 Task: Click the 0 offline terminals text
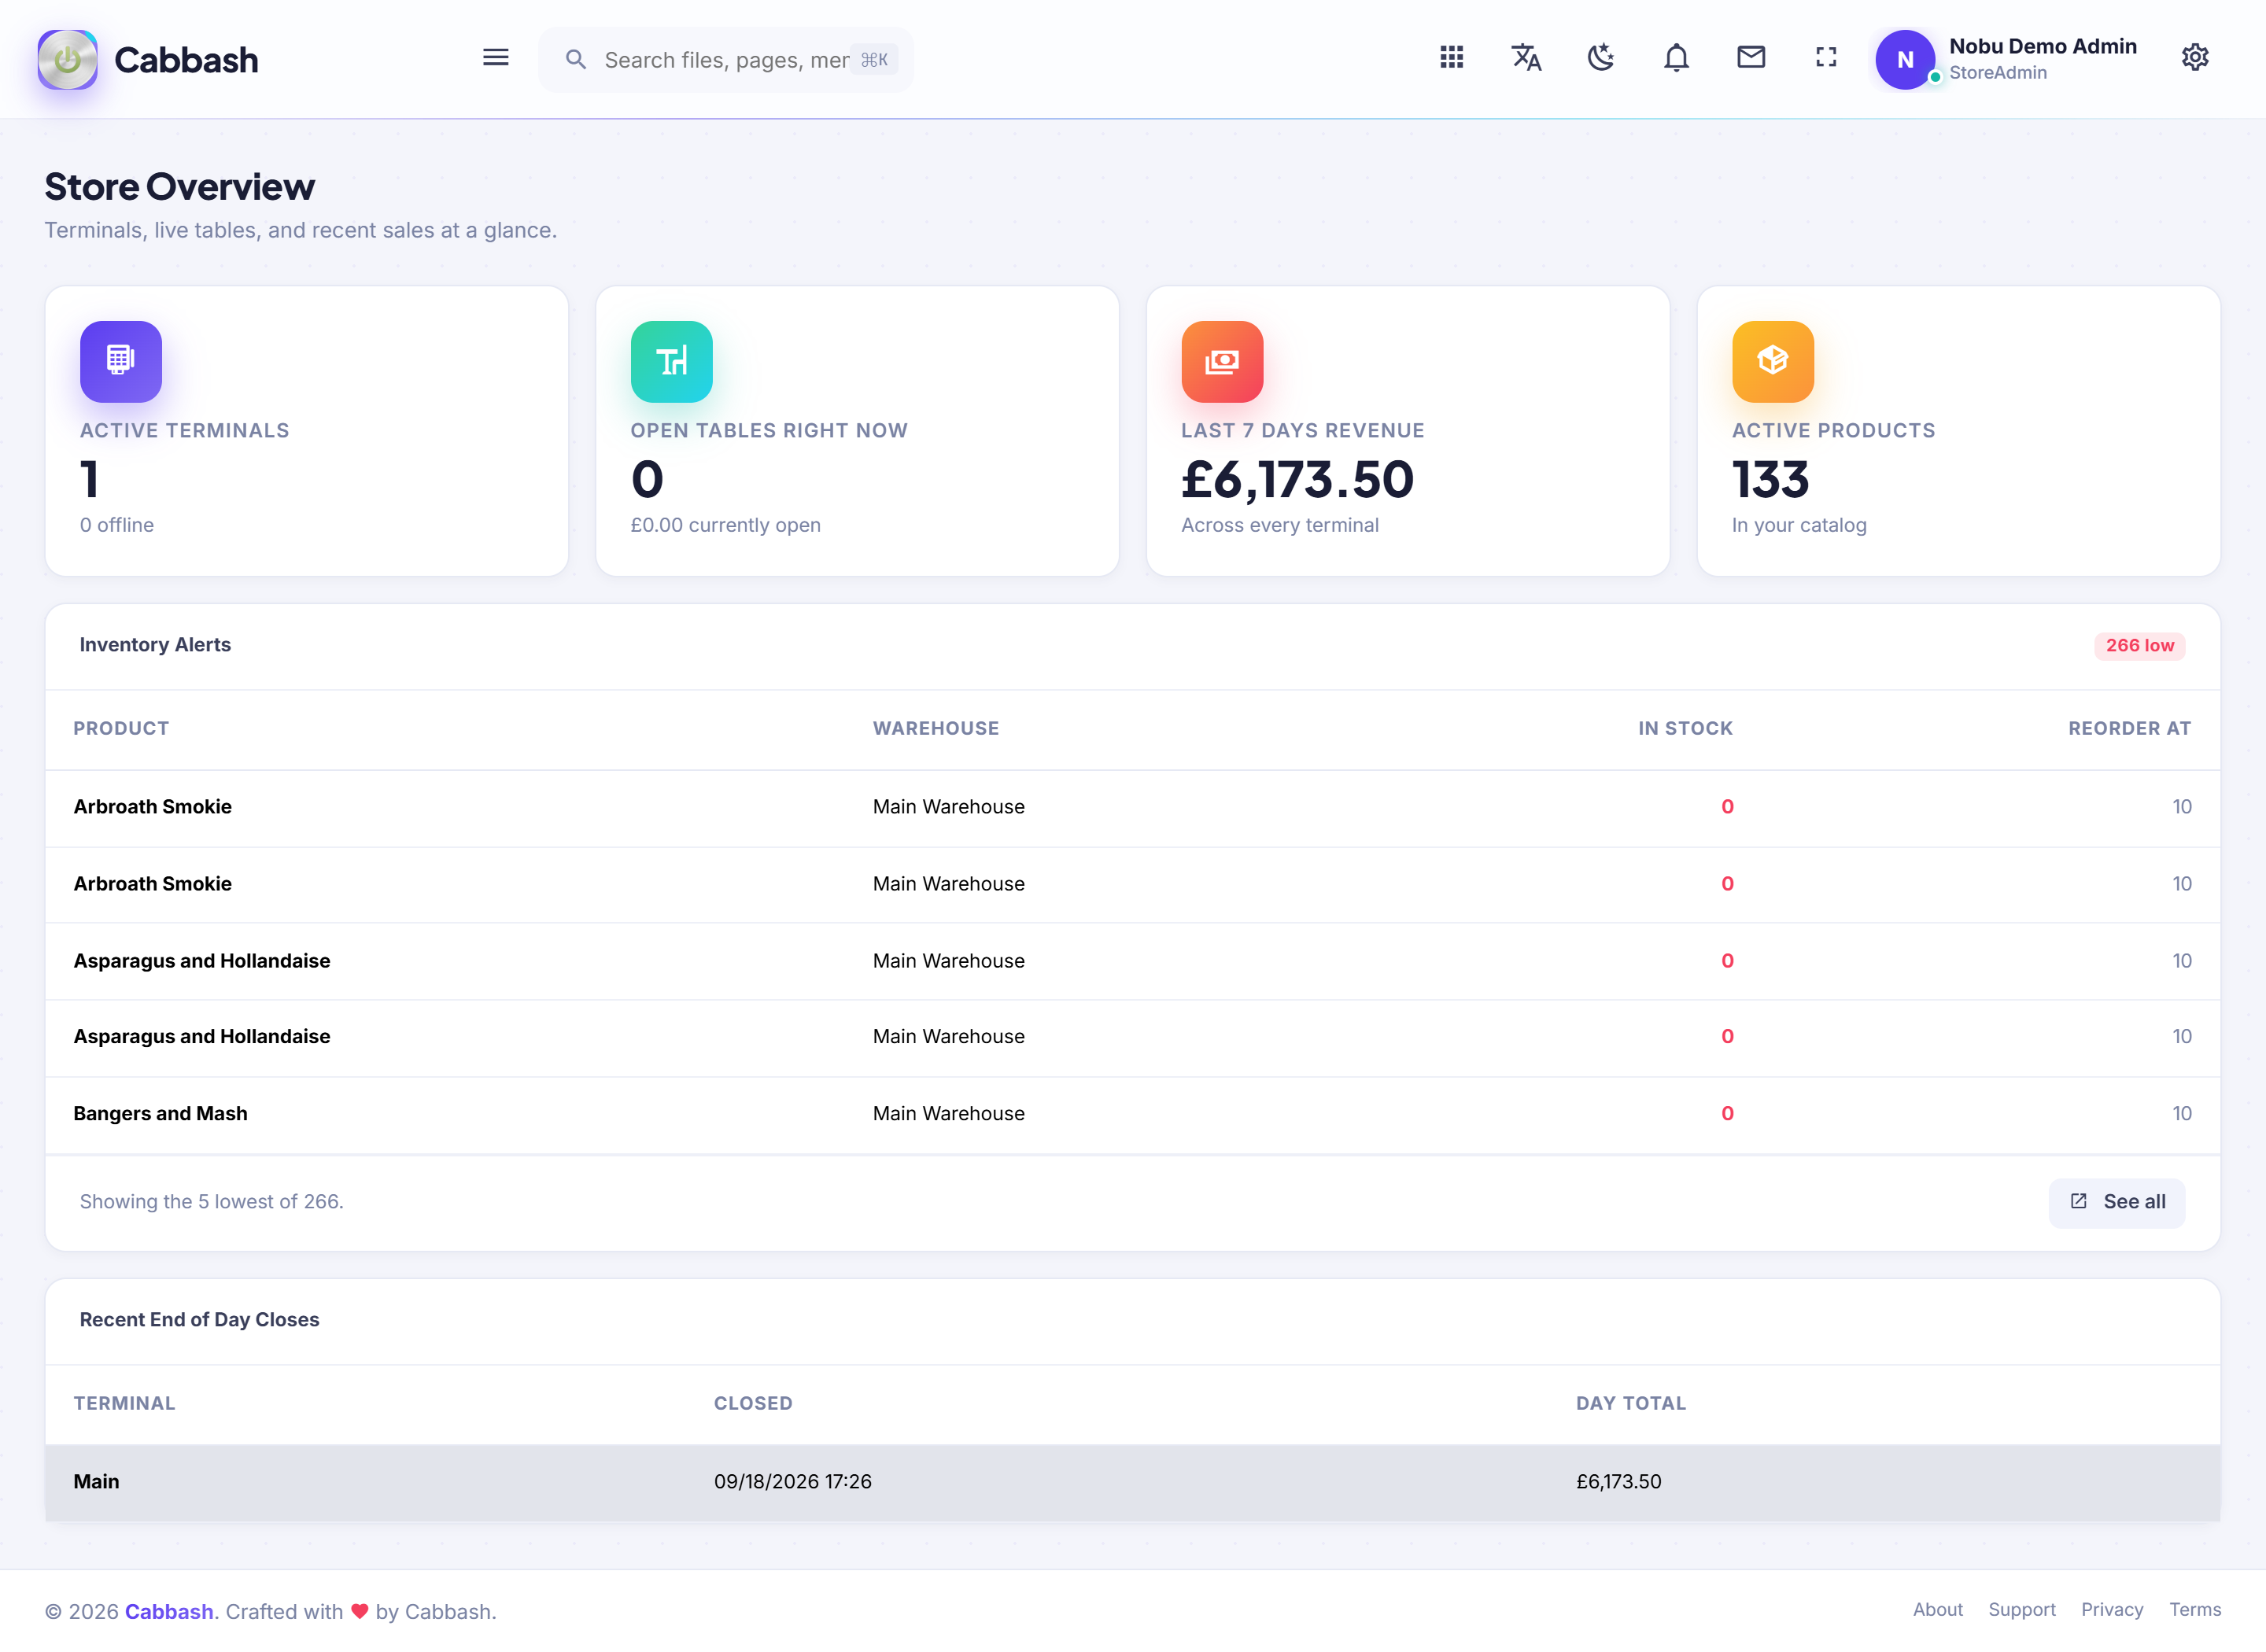(x=117, y=525)
